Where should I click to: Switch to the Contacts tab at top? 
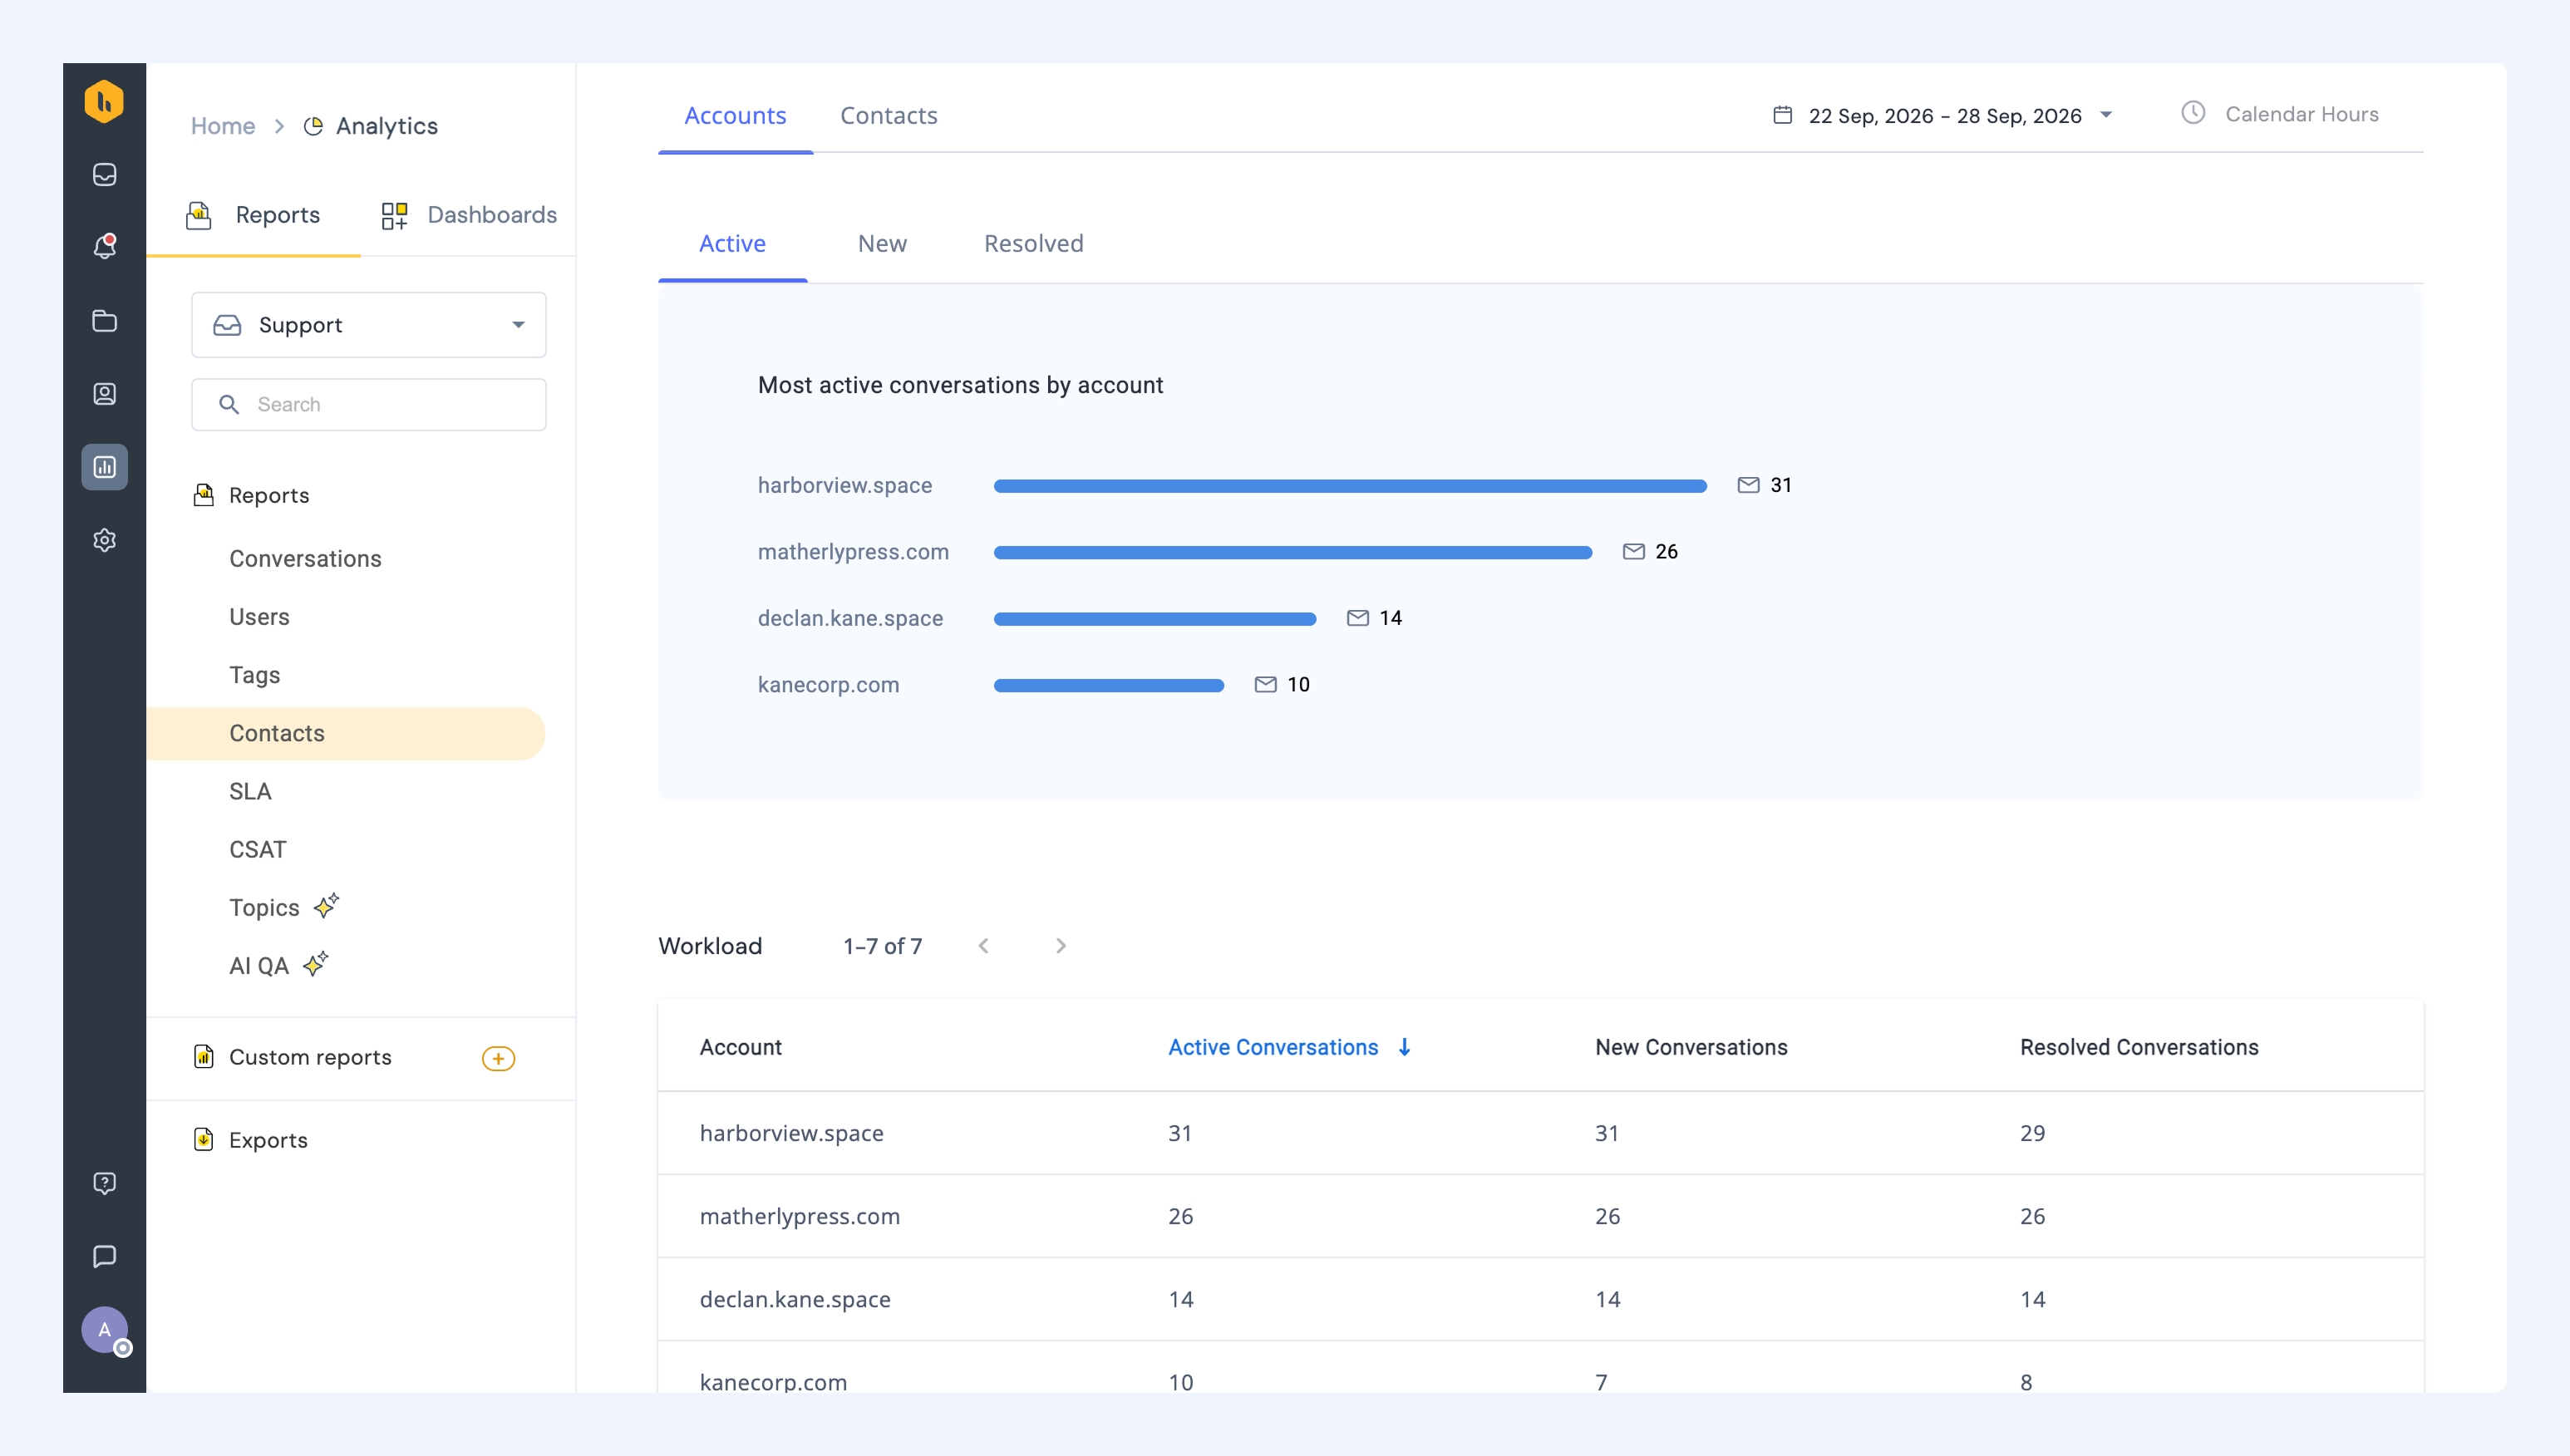[x=889, y=115]
